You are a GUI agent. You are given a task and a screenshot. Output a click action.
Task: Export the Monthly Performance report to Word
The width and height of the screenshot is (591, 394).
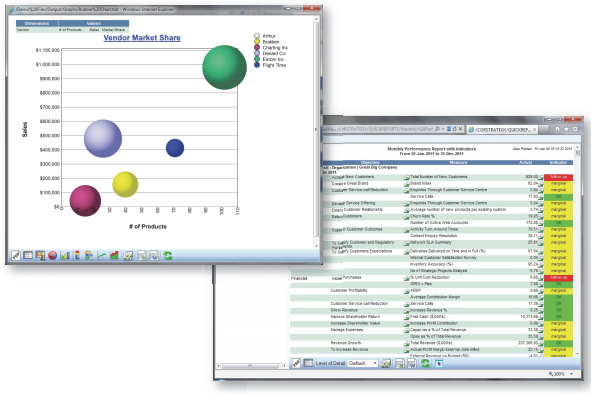[x=412, y=363]
